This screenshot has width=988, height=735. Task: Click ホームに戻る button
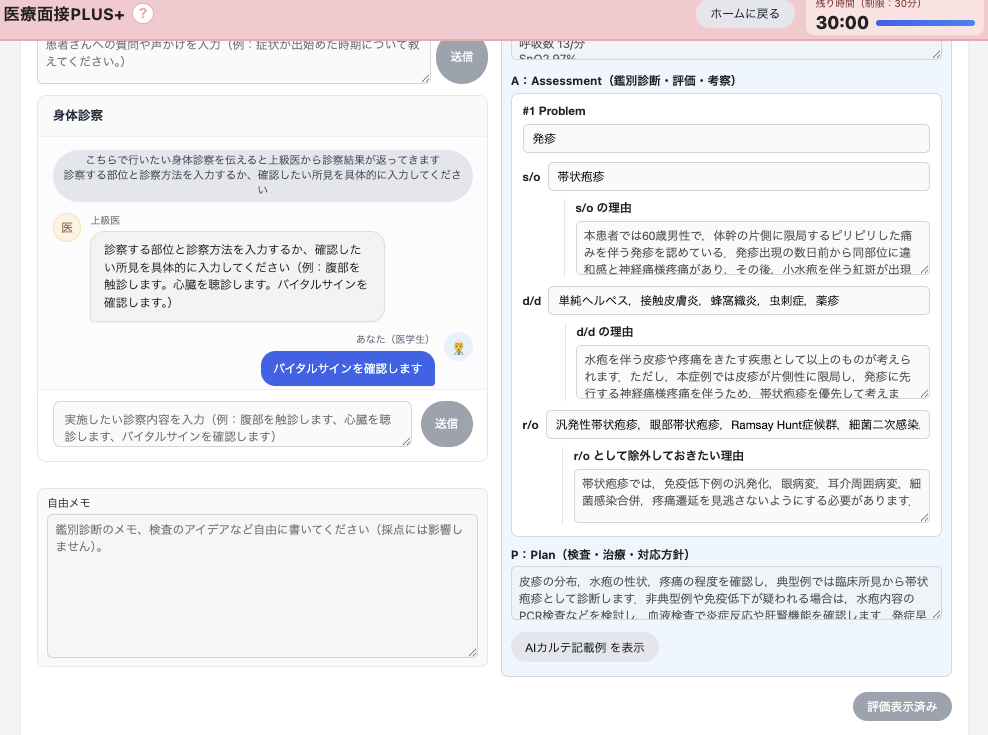(745, 13)
